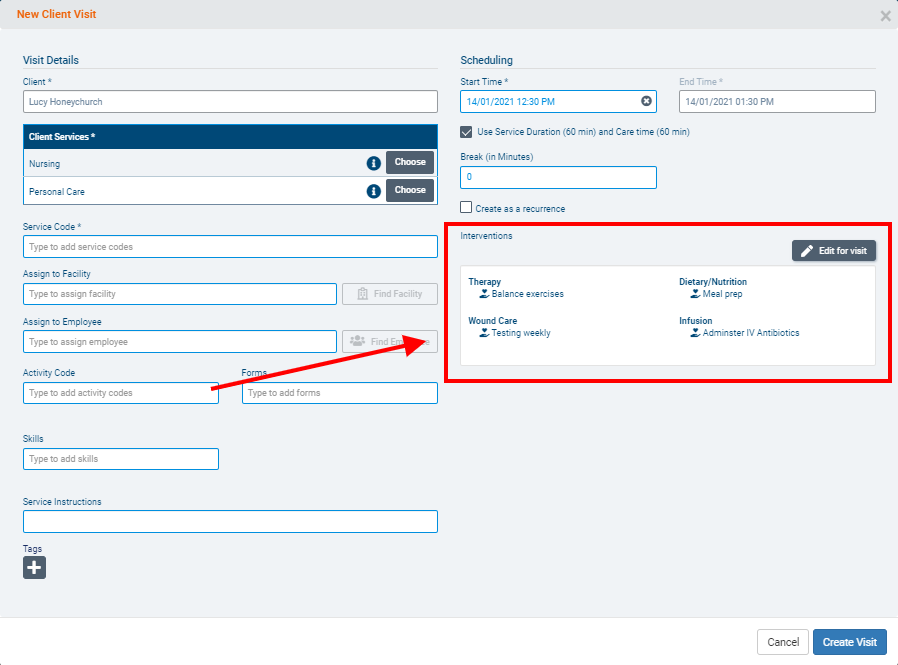
Task: Click the Create Visit button
Action: pyautogui.click(x=849, y=642)
